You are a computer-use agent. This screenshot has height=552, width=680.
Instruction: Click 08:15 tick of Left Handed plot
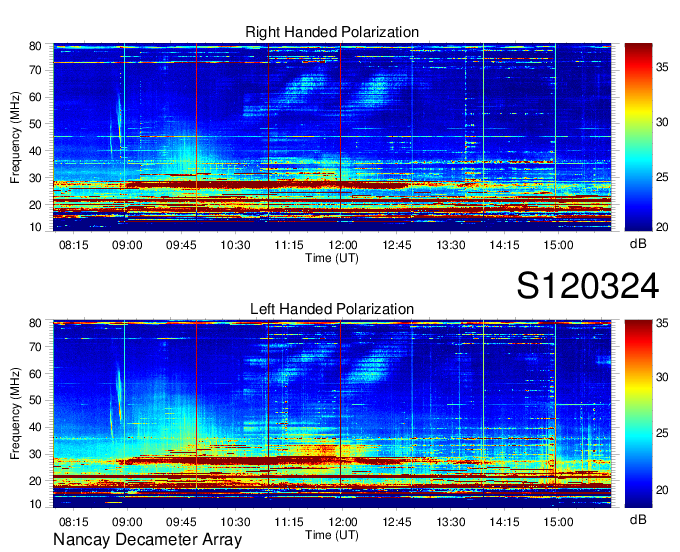73,522
